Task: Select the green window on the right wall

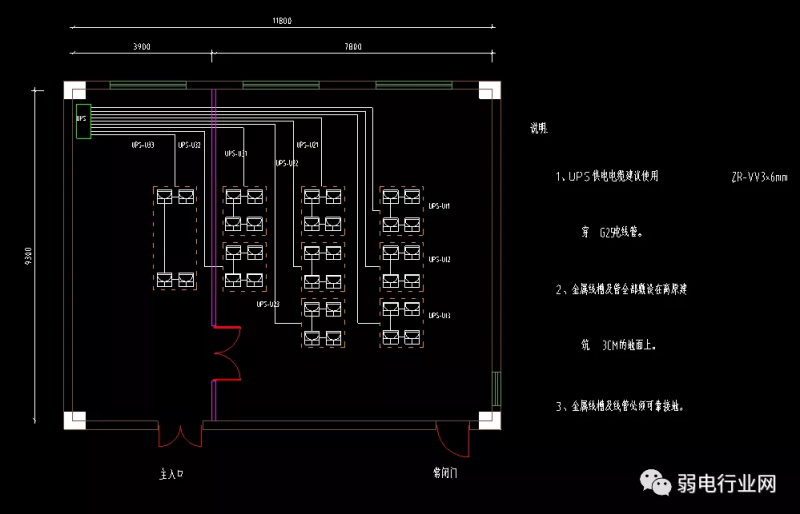Action: click(x=496, y=387)
